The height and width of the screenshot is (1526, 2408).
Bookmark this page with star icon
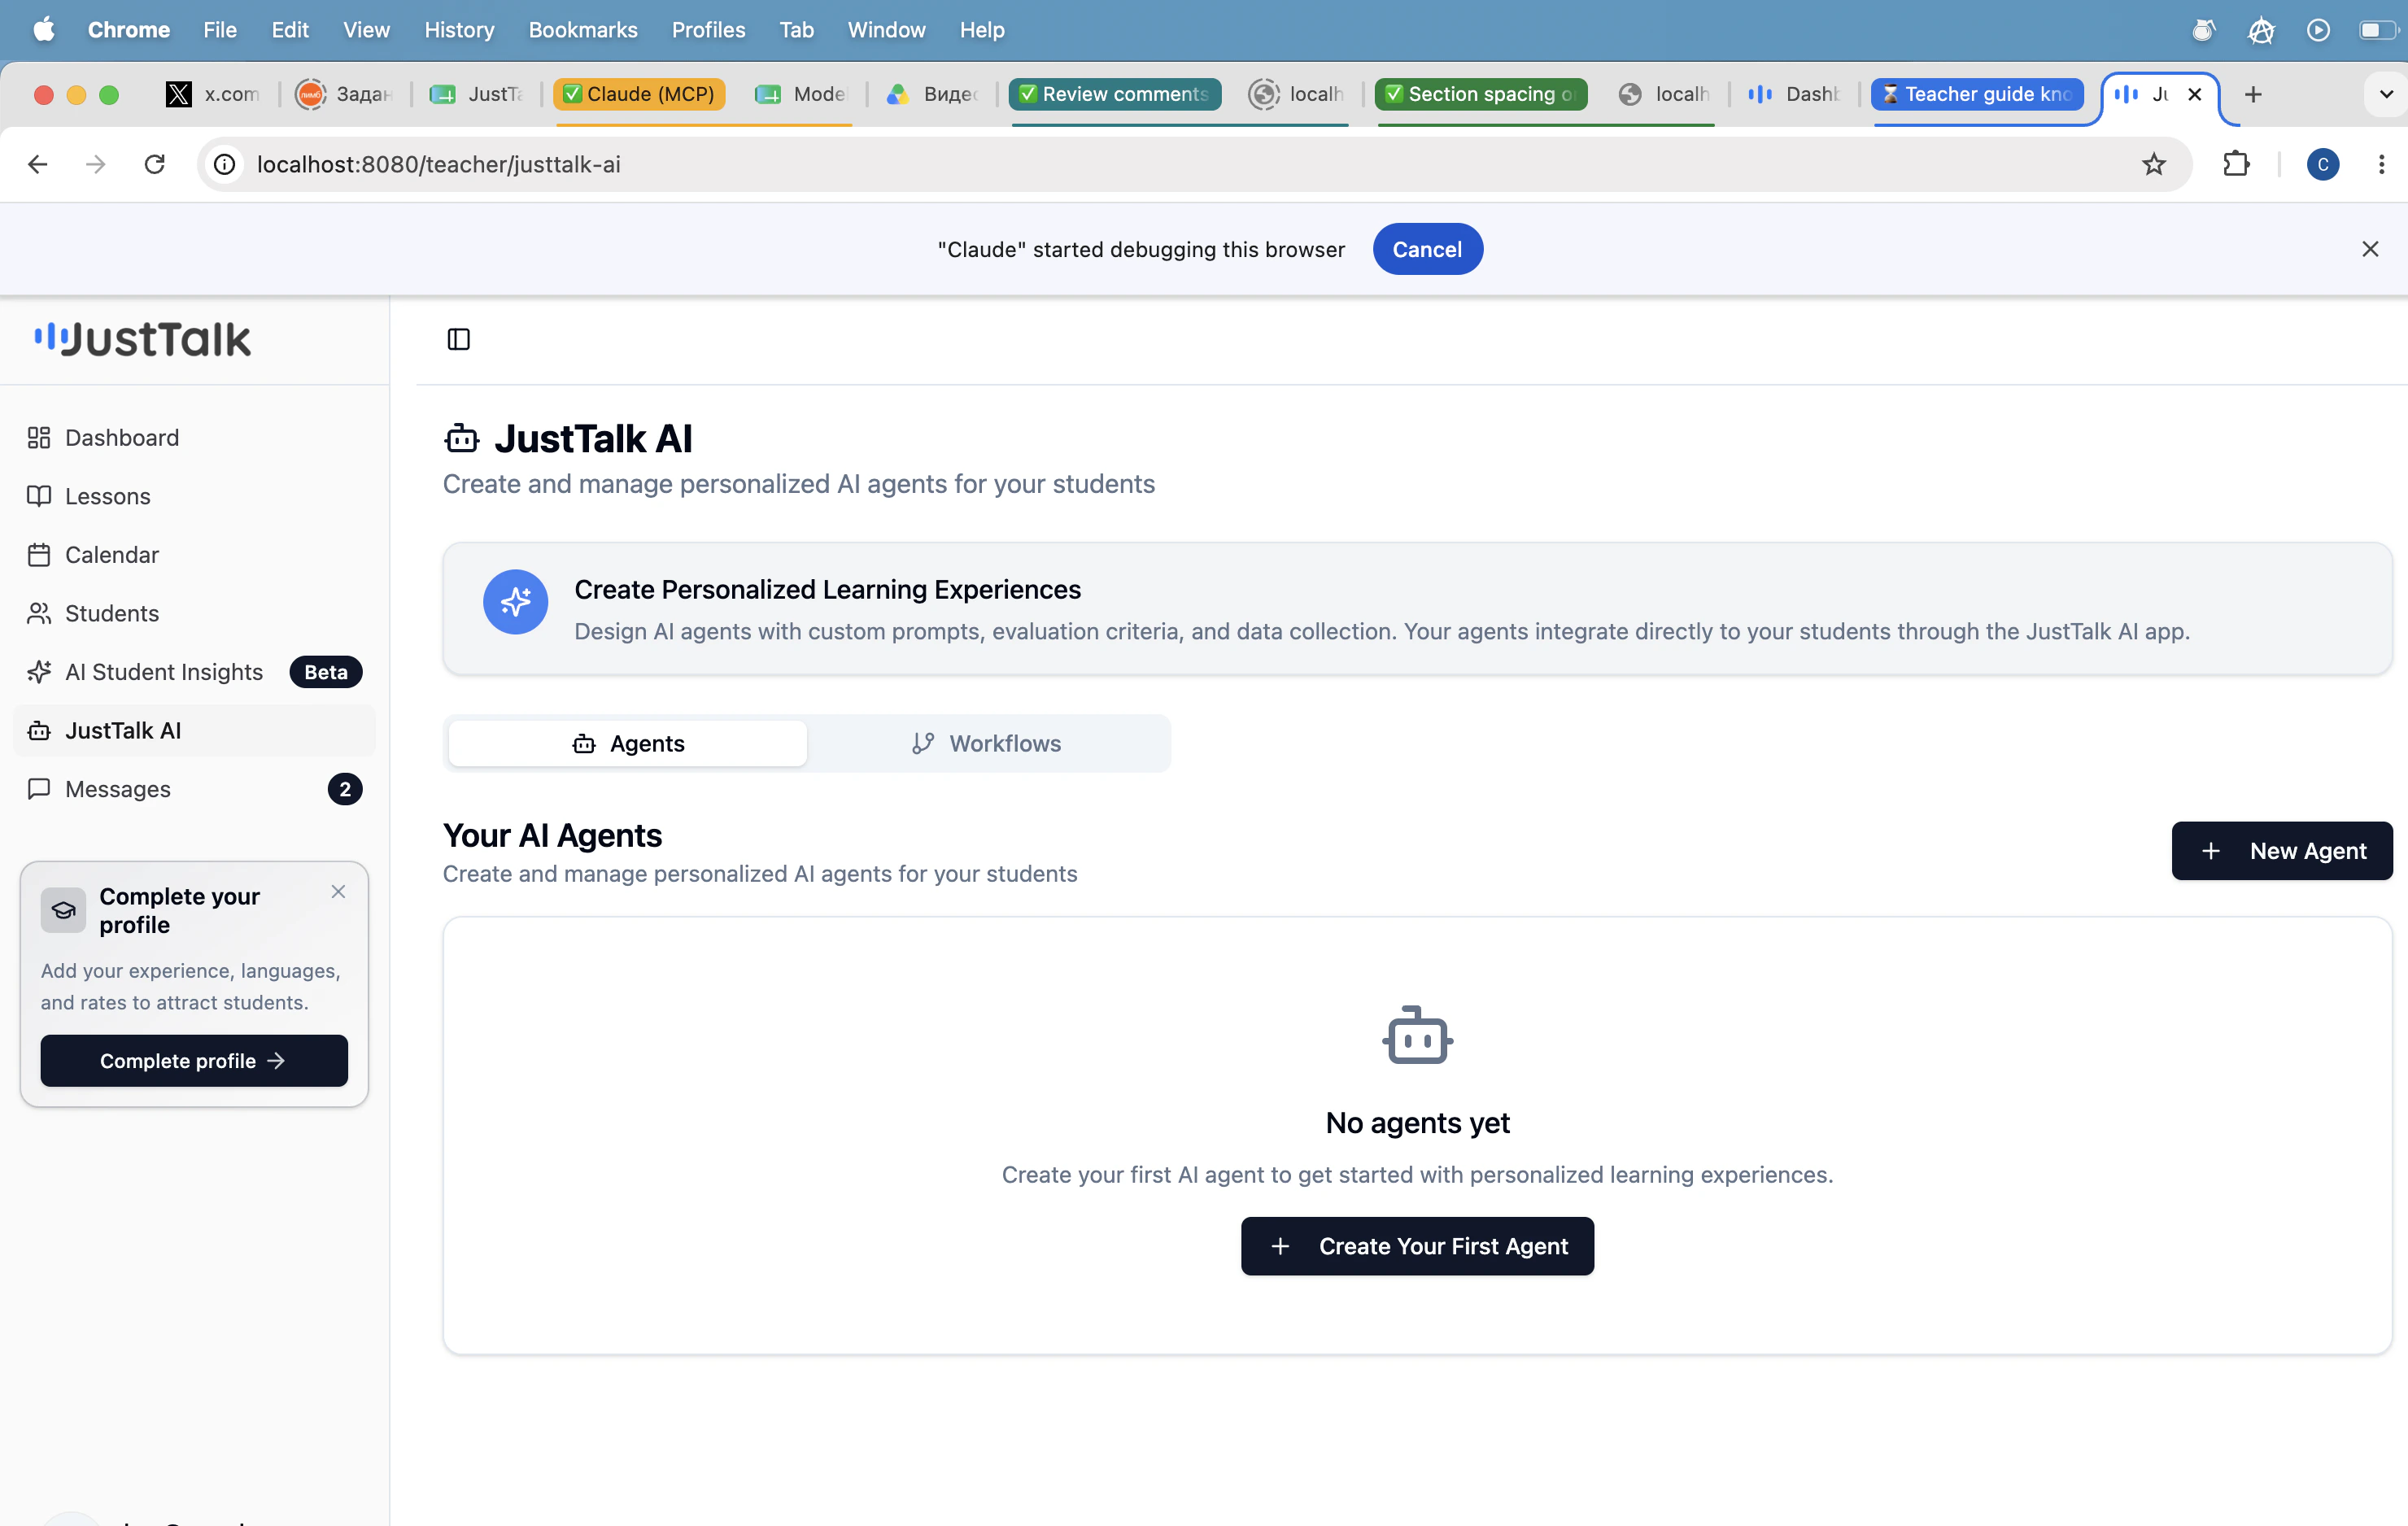[2154, 164]
